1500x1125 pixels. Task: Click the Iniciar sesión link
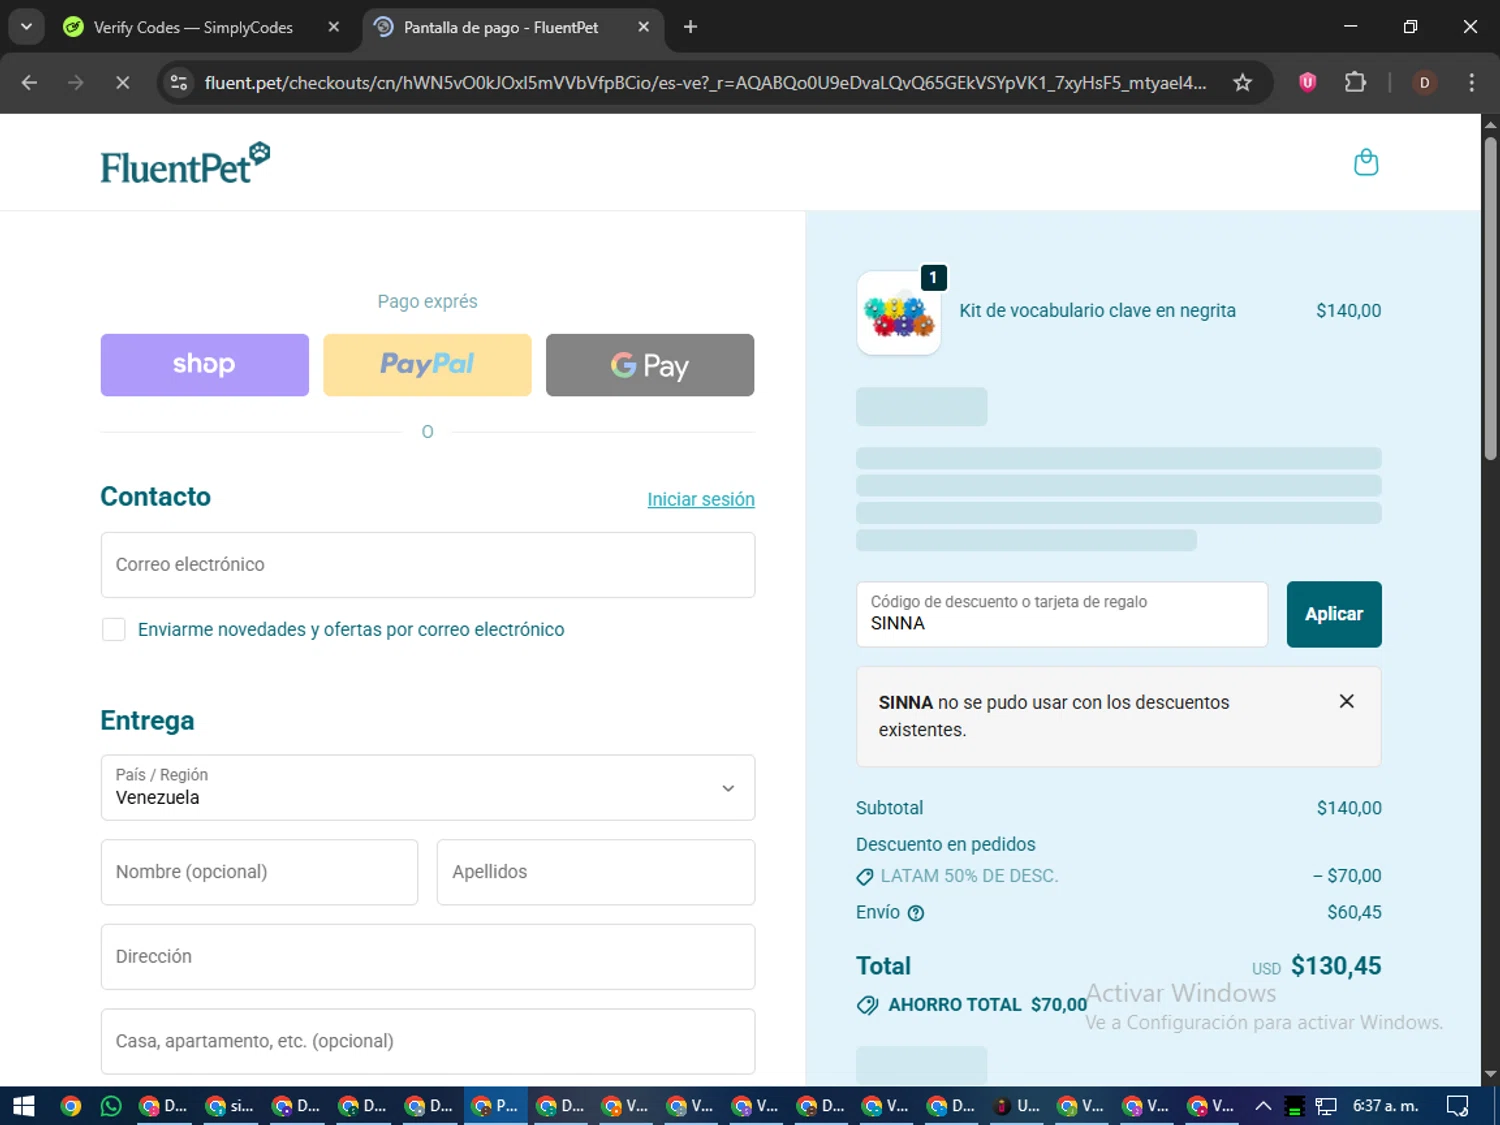click(x=701, y=499)
